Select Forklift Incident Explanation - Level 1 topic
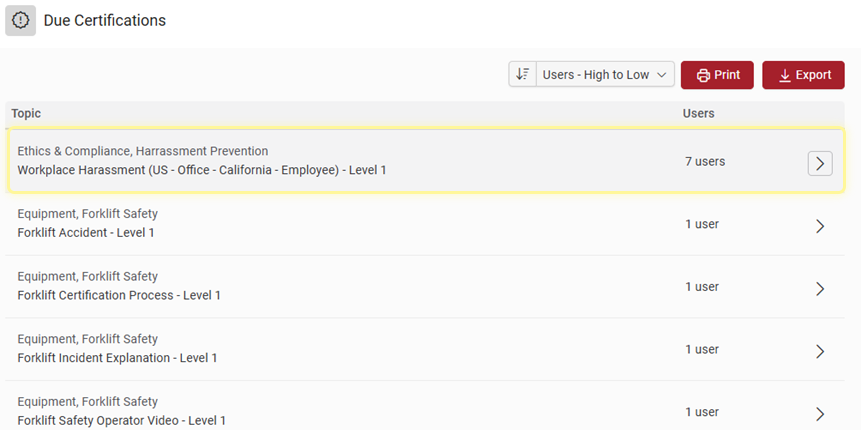861x430 pixels. (x=117, y=358)
